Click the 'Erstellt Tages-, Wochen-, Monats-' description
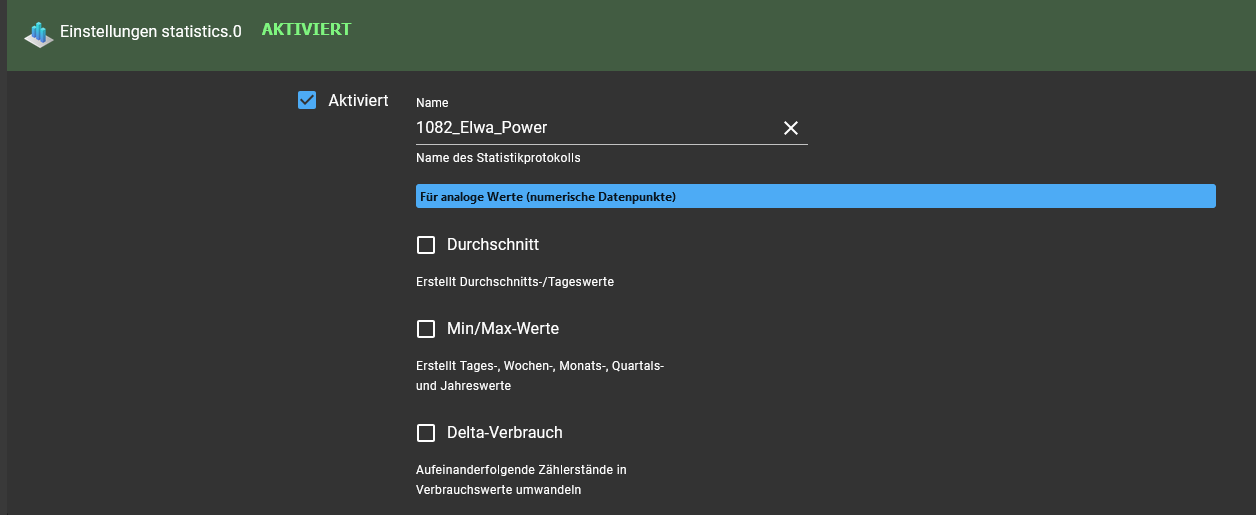 click(540, 376)
